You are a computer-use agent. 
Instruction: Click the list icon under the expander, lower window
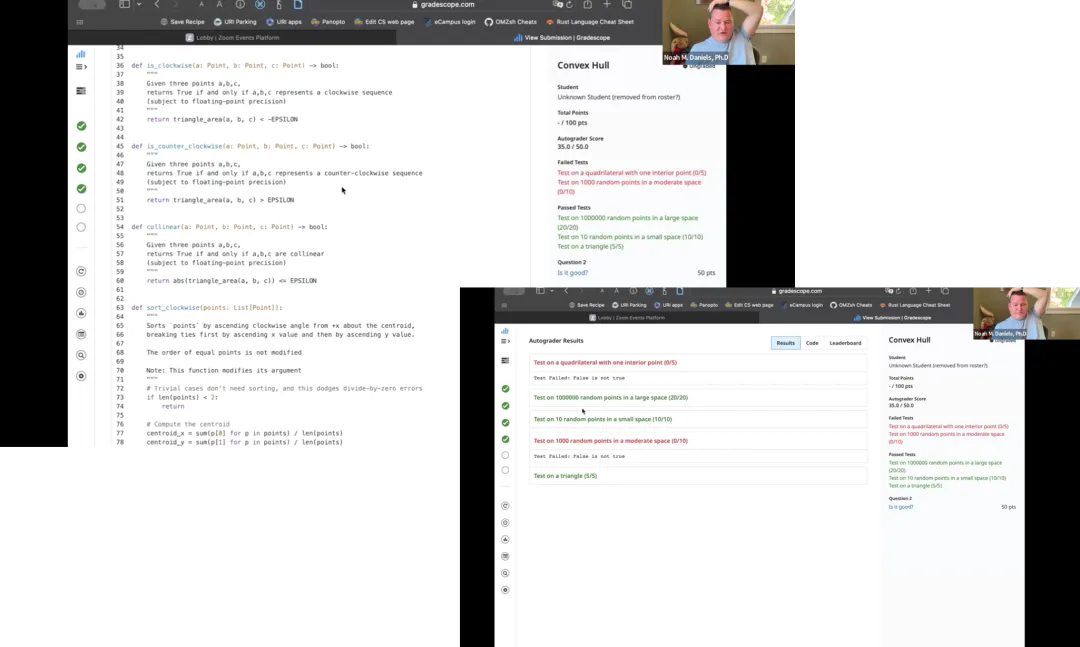point(505,360)
